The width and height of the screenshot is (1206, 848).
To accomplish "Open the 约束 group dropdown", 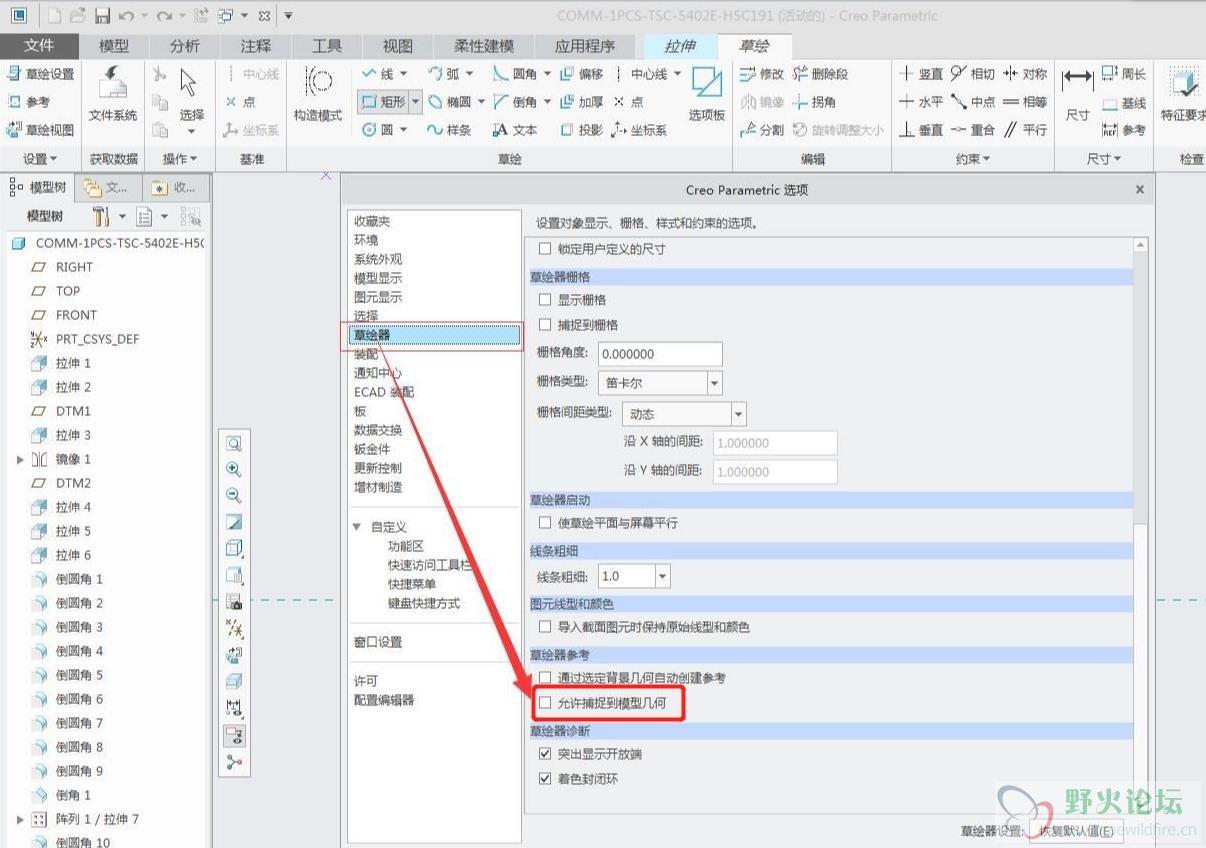I will pos(972,159).
